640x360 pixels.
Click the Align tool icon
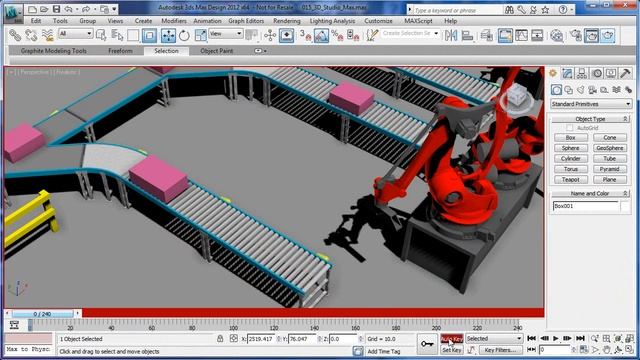[x=467, y=36]
